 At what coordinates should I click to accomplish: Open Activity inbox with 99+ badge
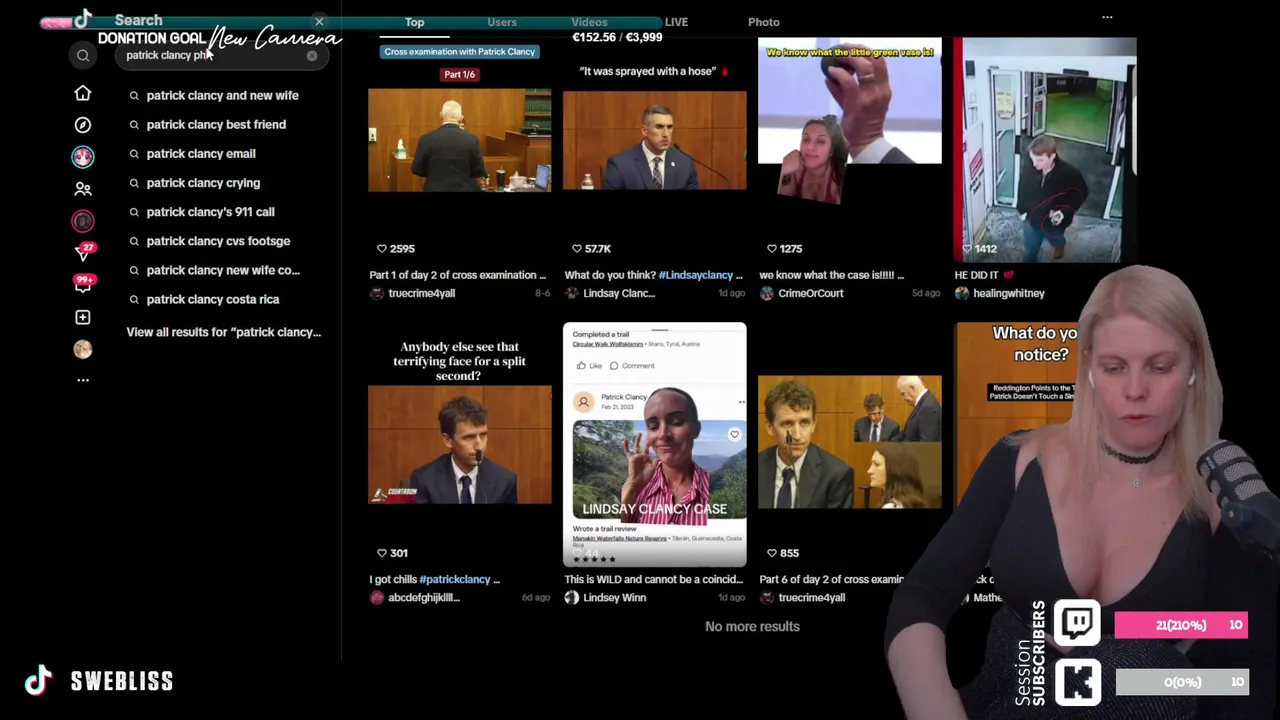[x=83, y=284]
